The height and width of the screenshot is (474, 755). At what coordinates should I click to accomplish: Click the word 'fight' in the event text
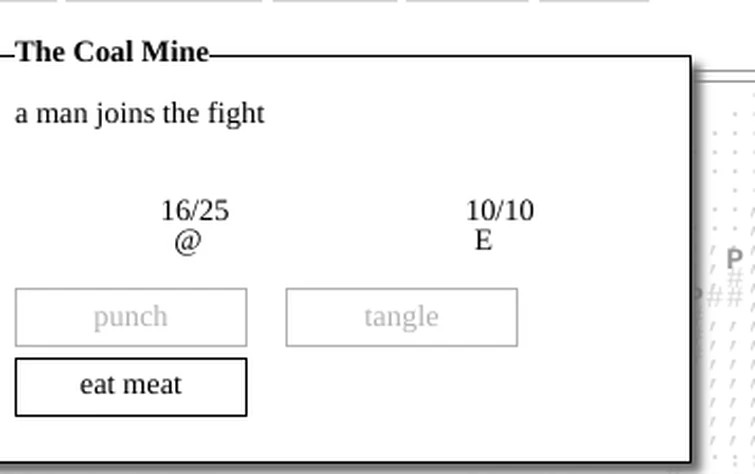236,113
